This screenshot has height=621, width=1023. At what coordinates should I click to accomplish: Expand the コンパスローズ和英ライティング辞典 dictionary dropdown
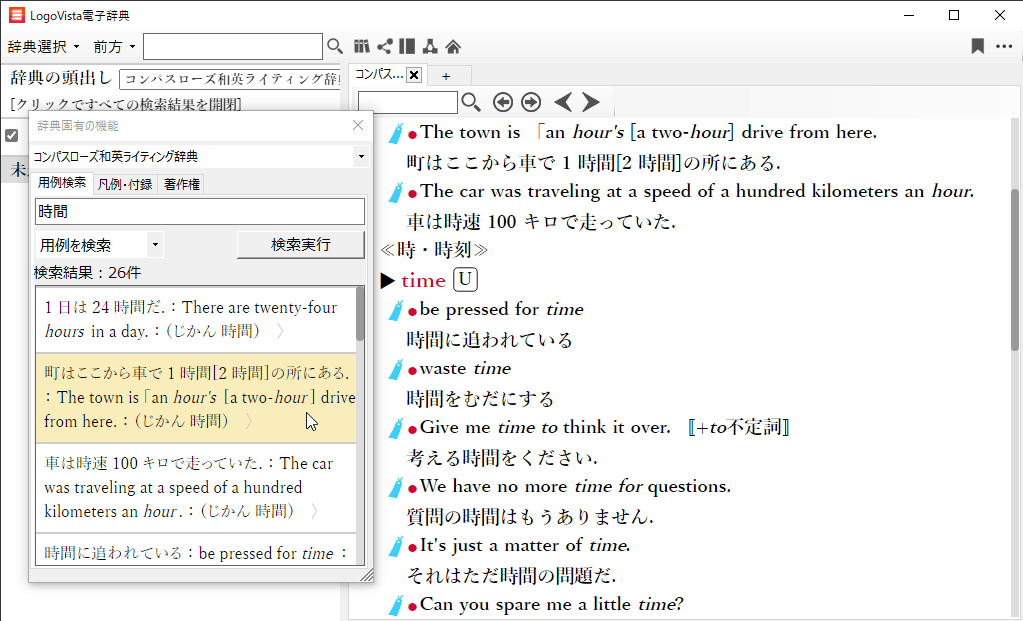click(x=361, y=157)
